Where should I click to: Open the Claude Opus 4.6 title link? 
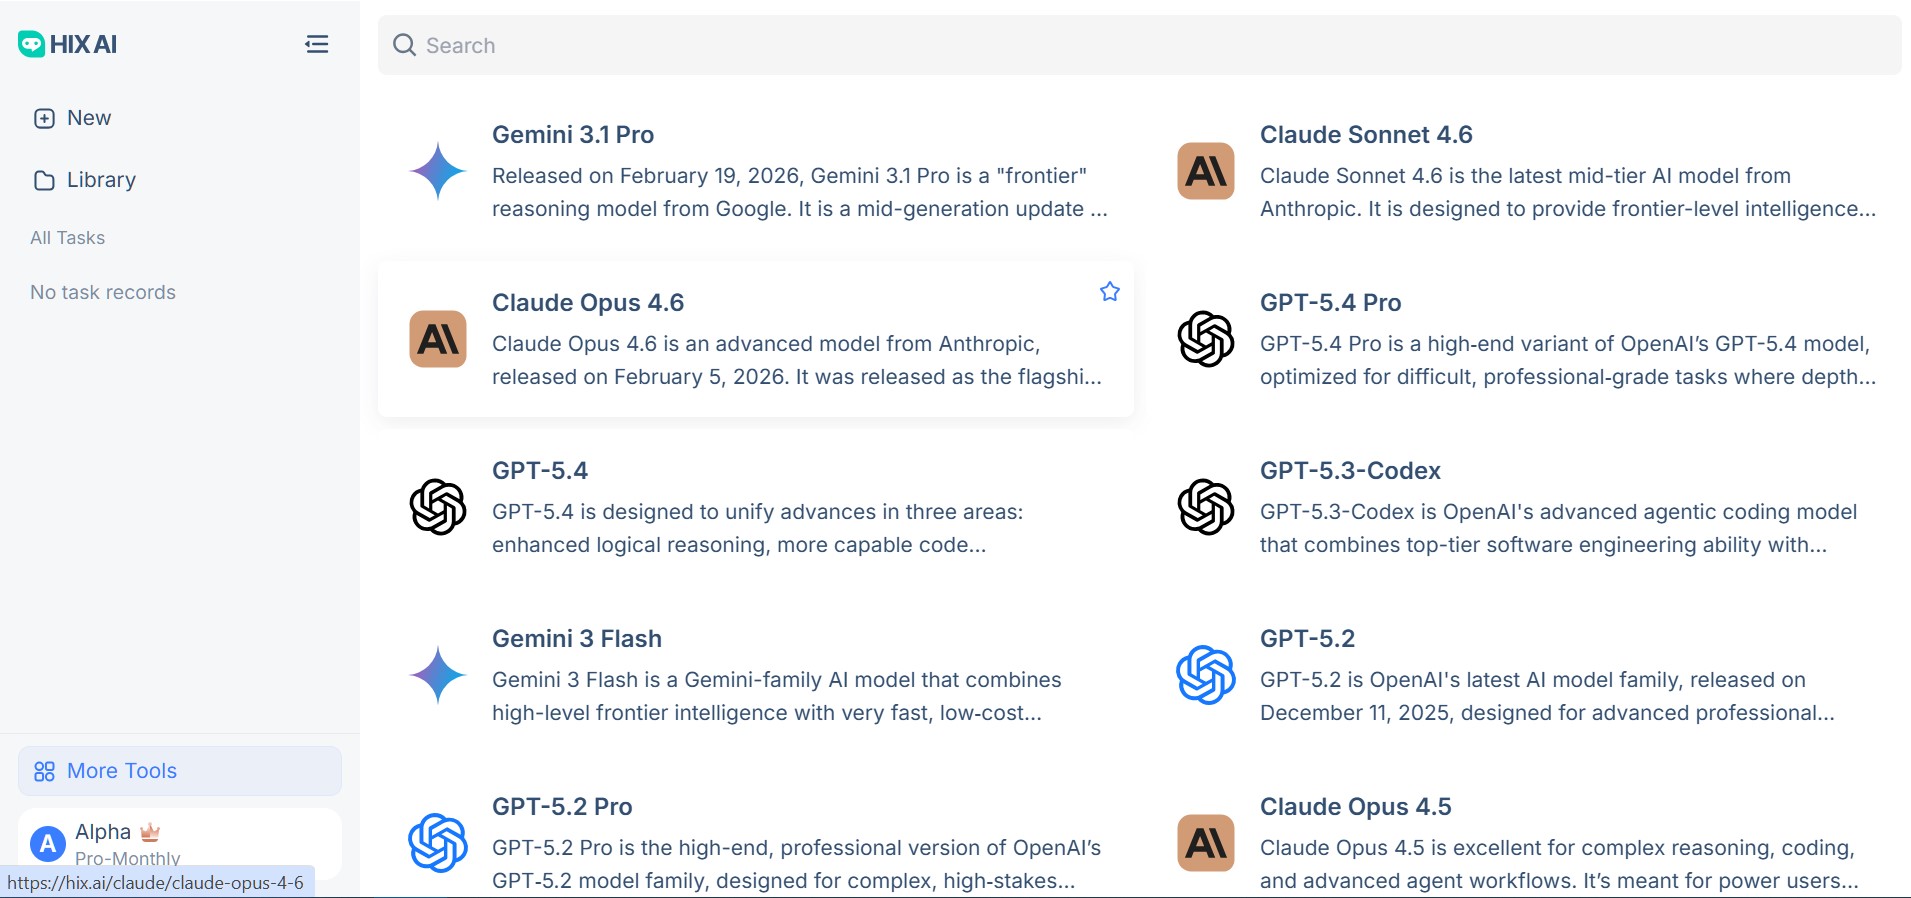588,303
